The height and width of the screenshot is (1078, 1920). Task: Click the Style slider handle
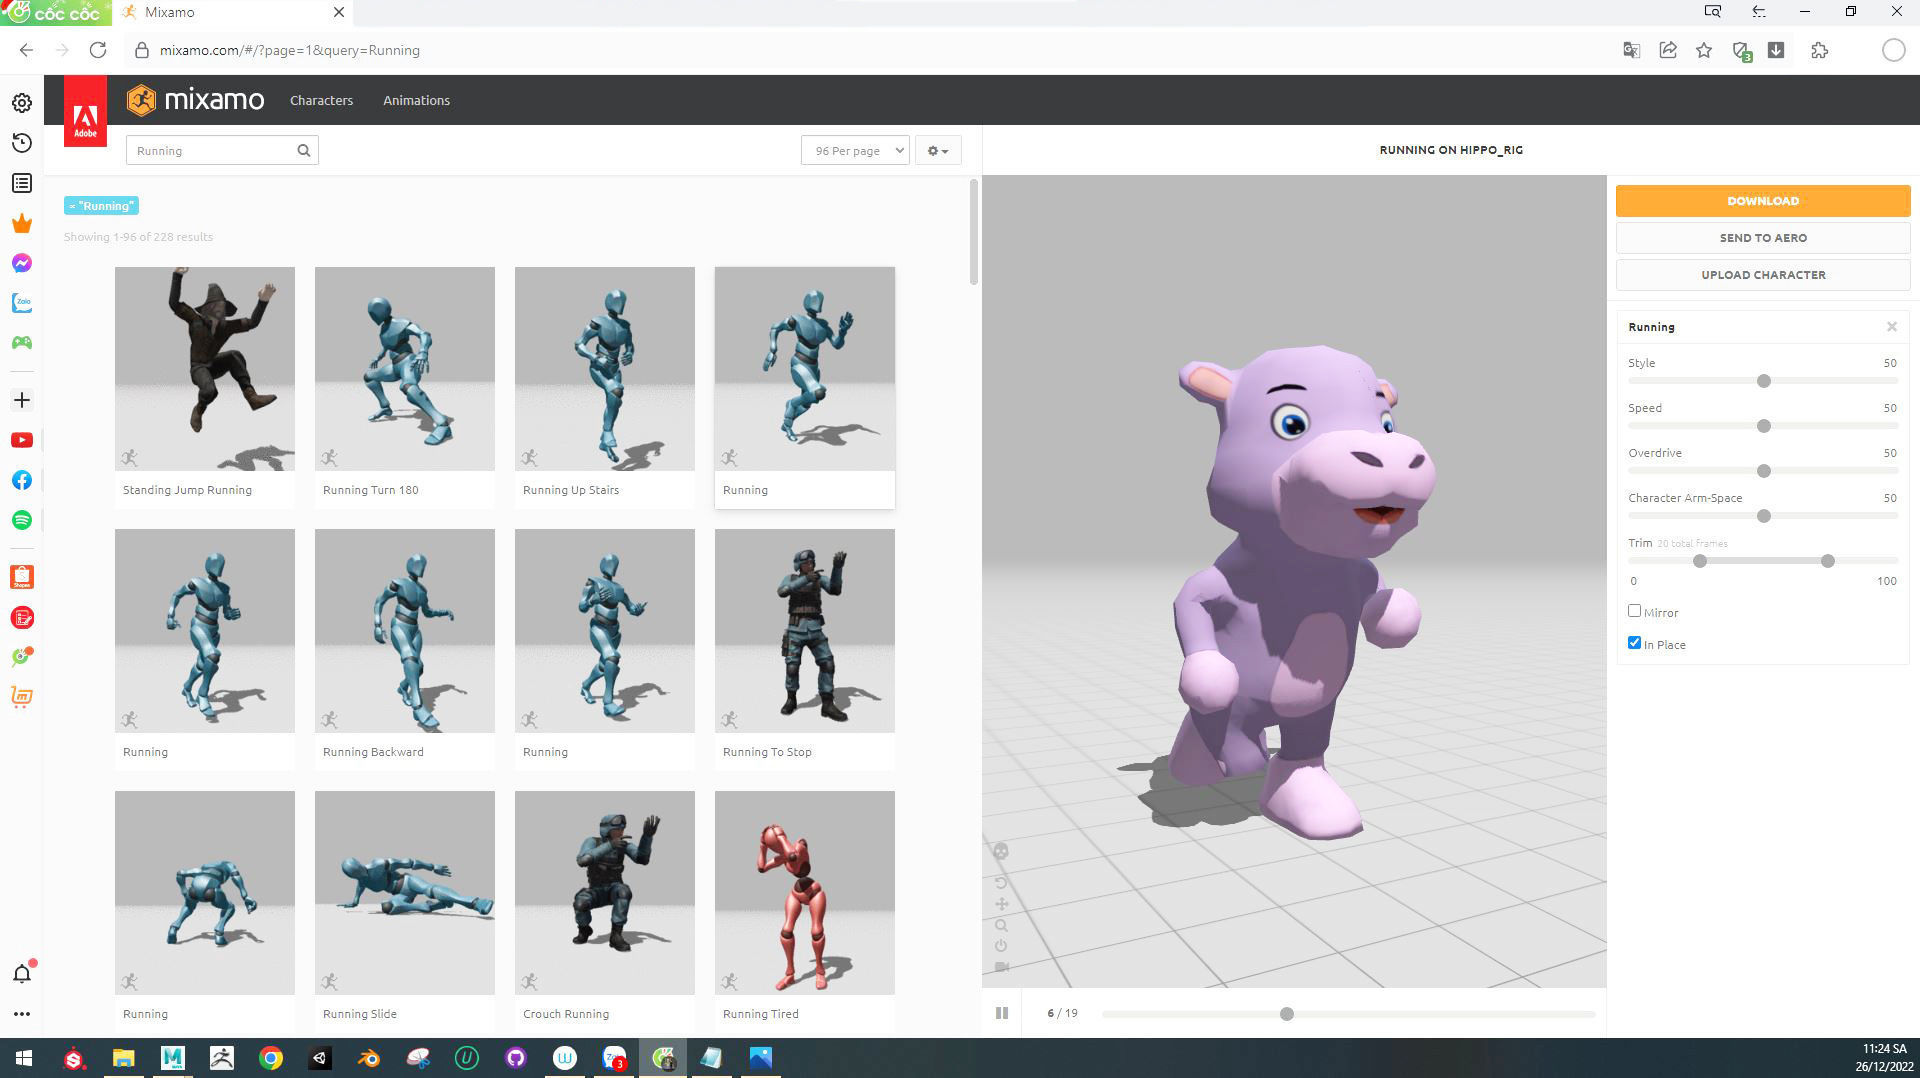coord(1764,381)
